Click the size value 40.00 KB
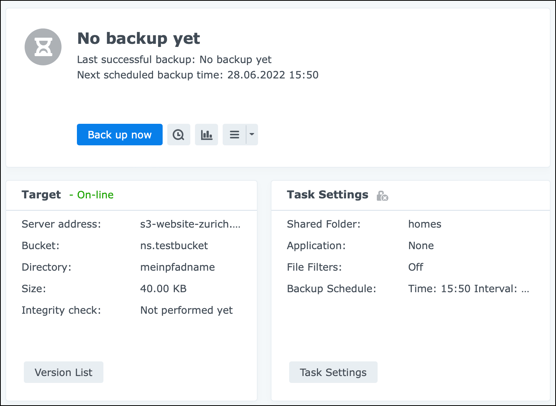This screenshot has width=556, height=406. point(163,289)
